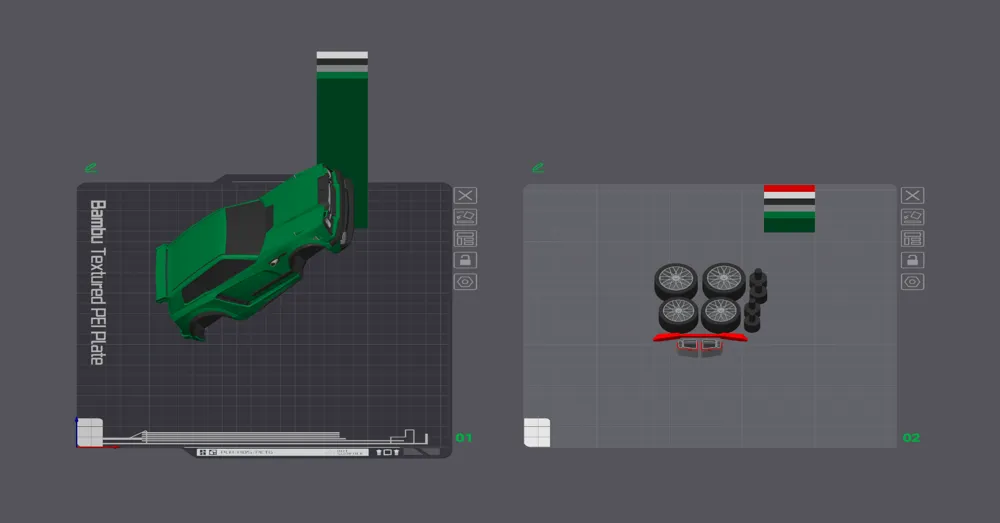
Task: Select the striped prime tower on plate 02
Action: click(x=789, y=208)
